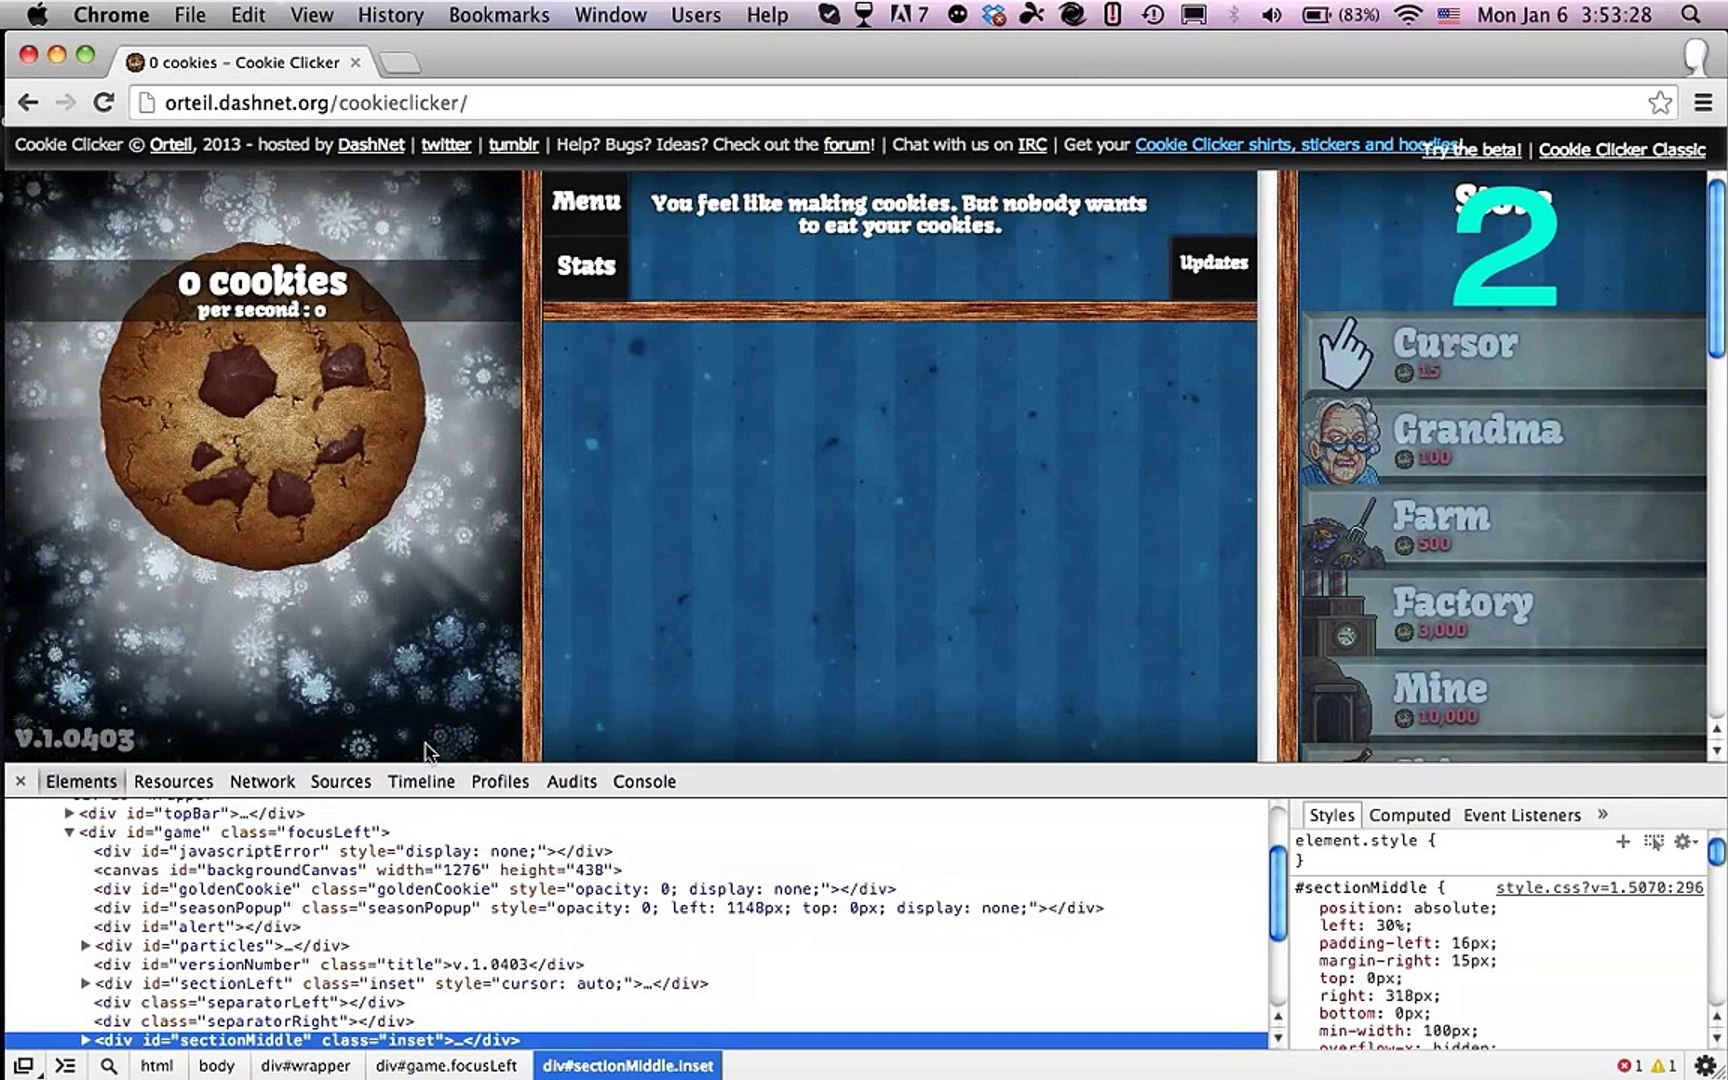Viewport: 1728px width, 1080px height.
Task: Show more sidebar panes with the chevron
Action: point(1603,814)
